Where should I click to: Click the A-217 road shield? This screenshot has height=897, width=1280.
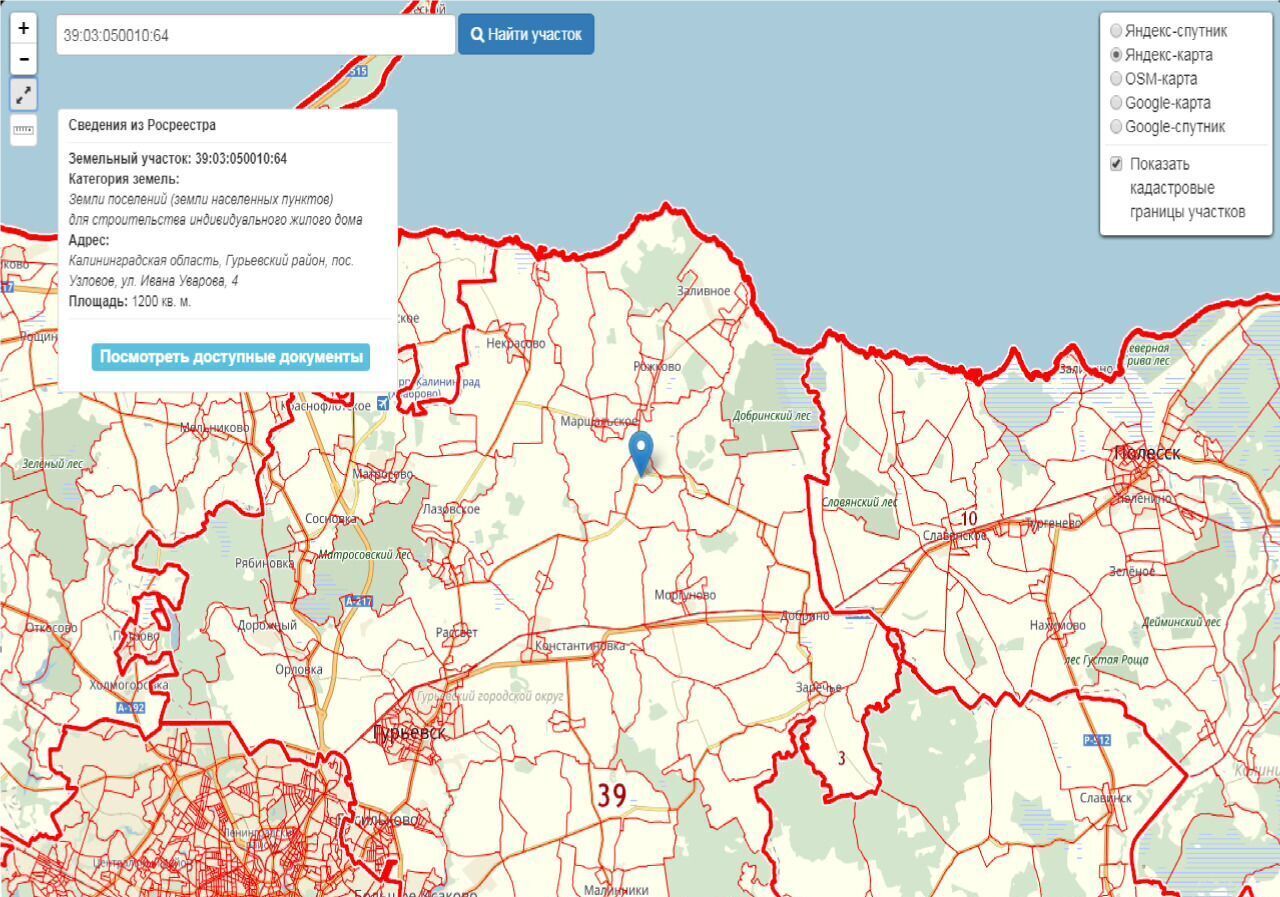(358, 601)
